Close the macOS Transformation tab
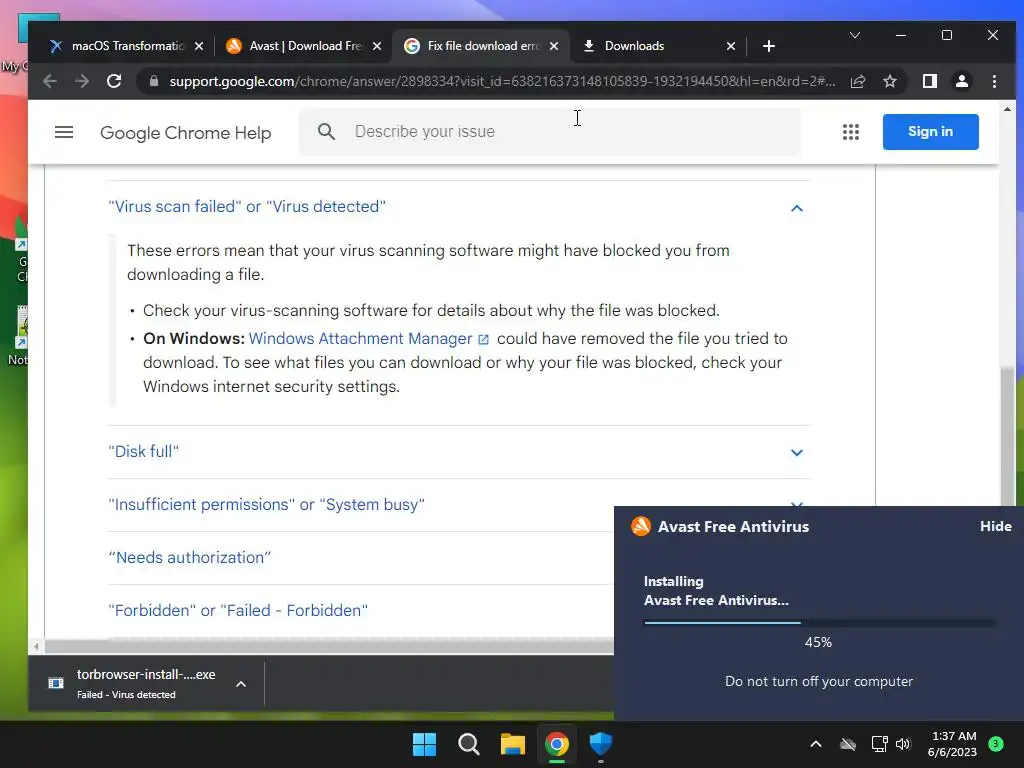 coord(199,46)
